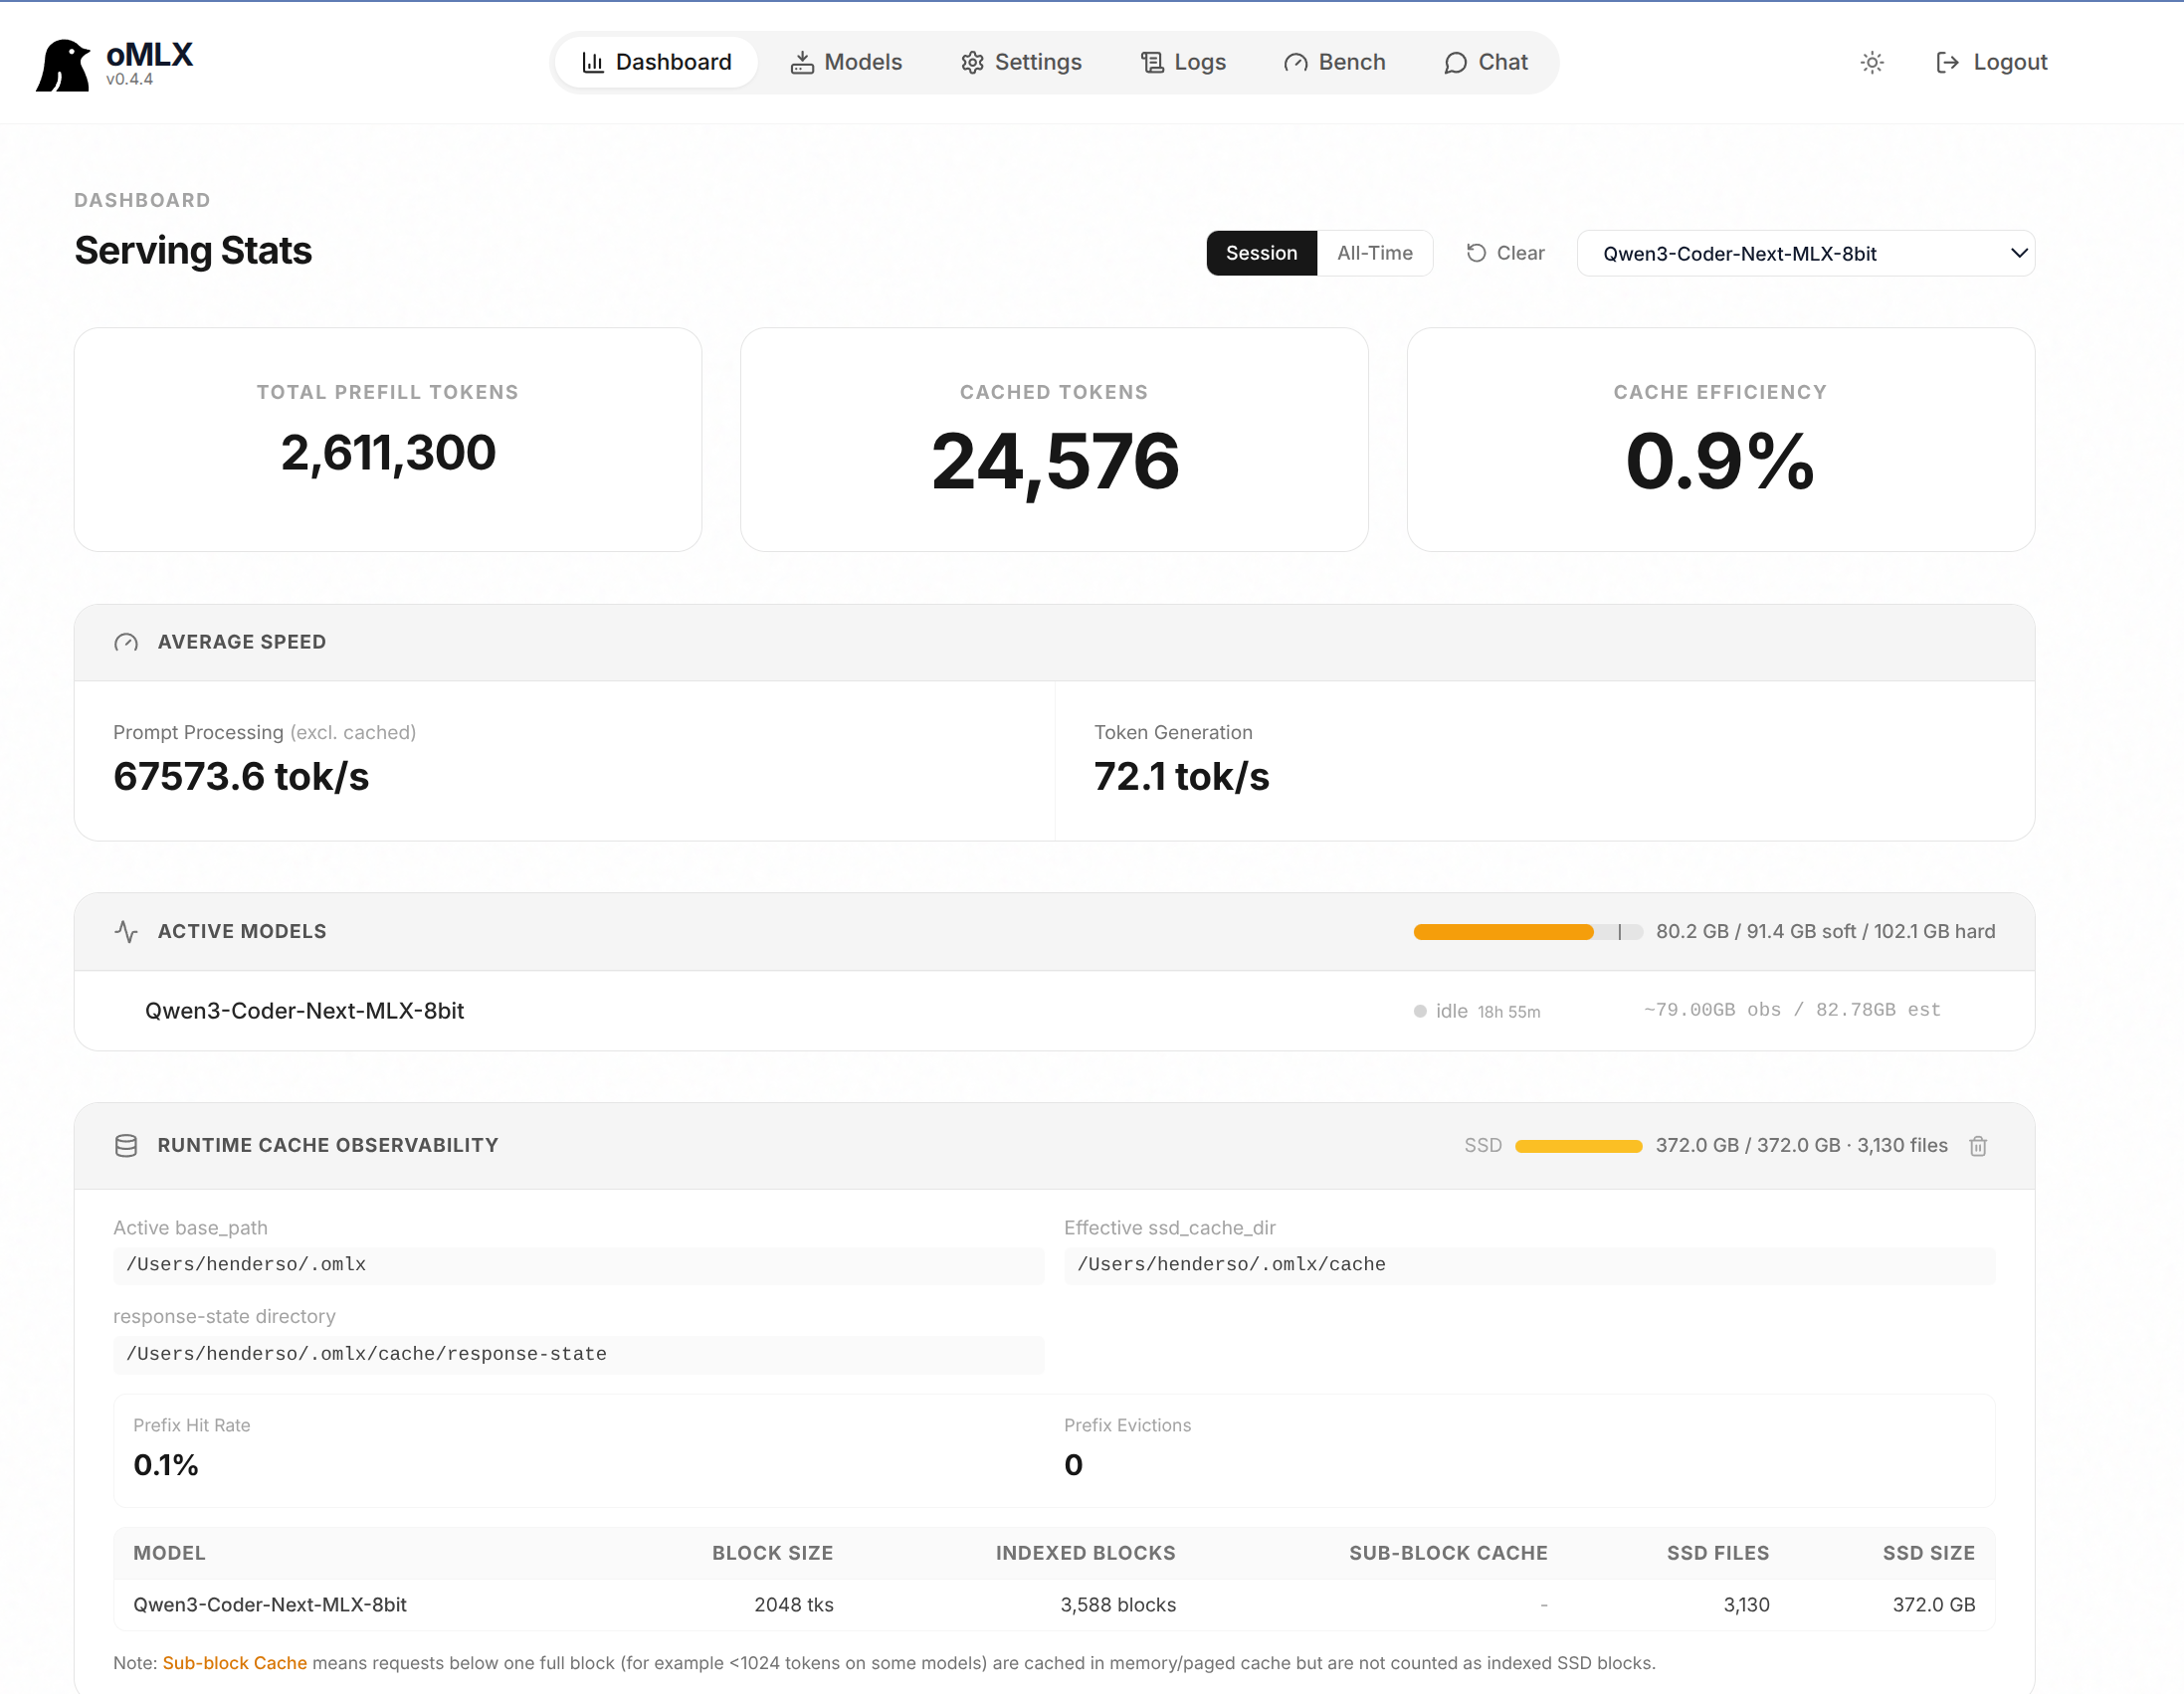Click the oMLX penguin logo

63,65
